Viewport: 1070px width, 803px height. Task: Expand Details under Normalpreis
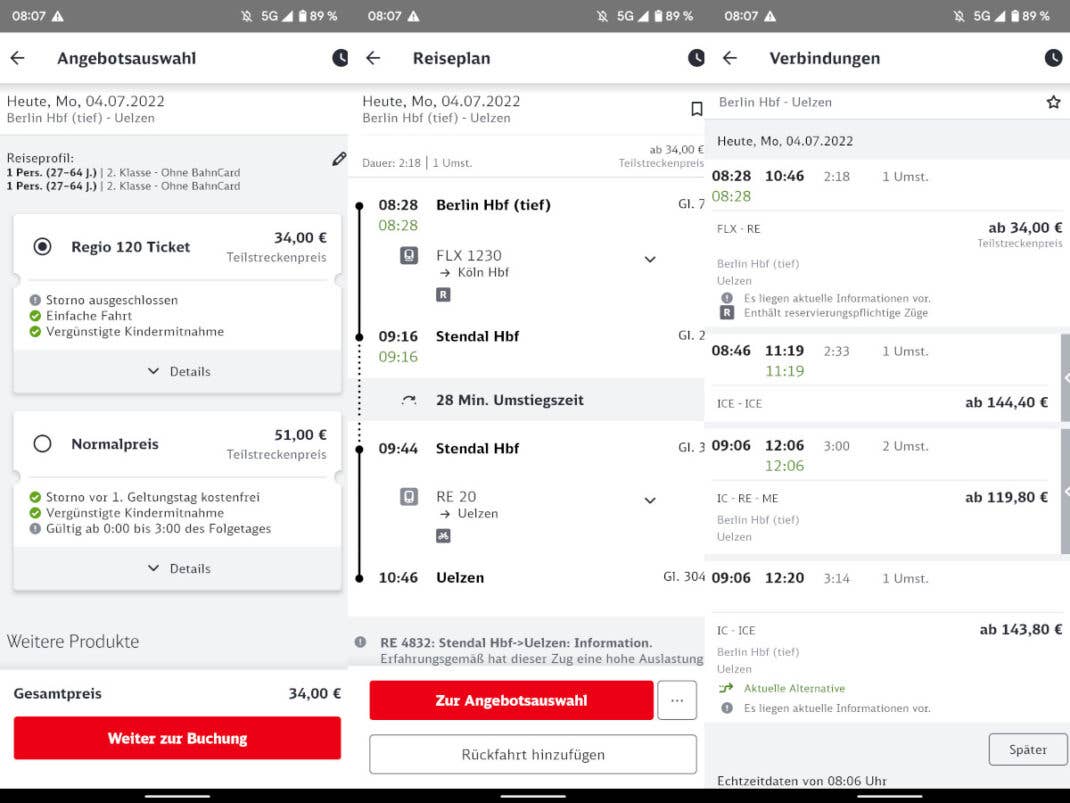point(178,568)
